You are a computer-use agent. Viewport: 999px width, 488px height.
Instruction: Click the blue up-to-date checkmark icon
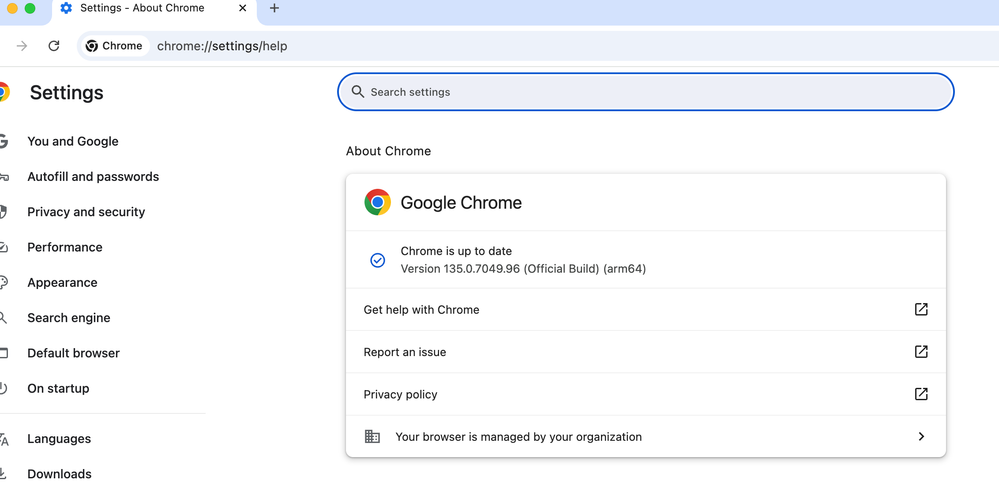pos(377,260)
